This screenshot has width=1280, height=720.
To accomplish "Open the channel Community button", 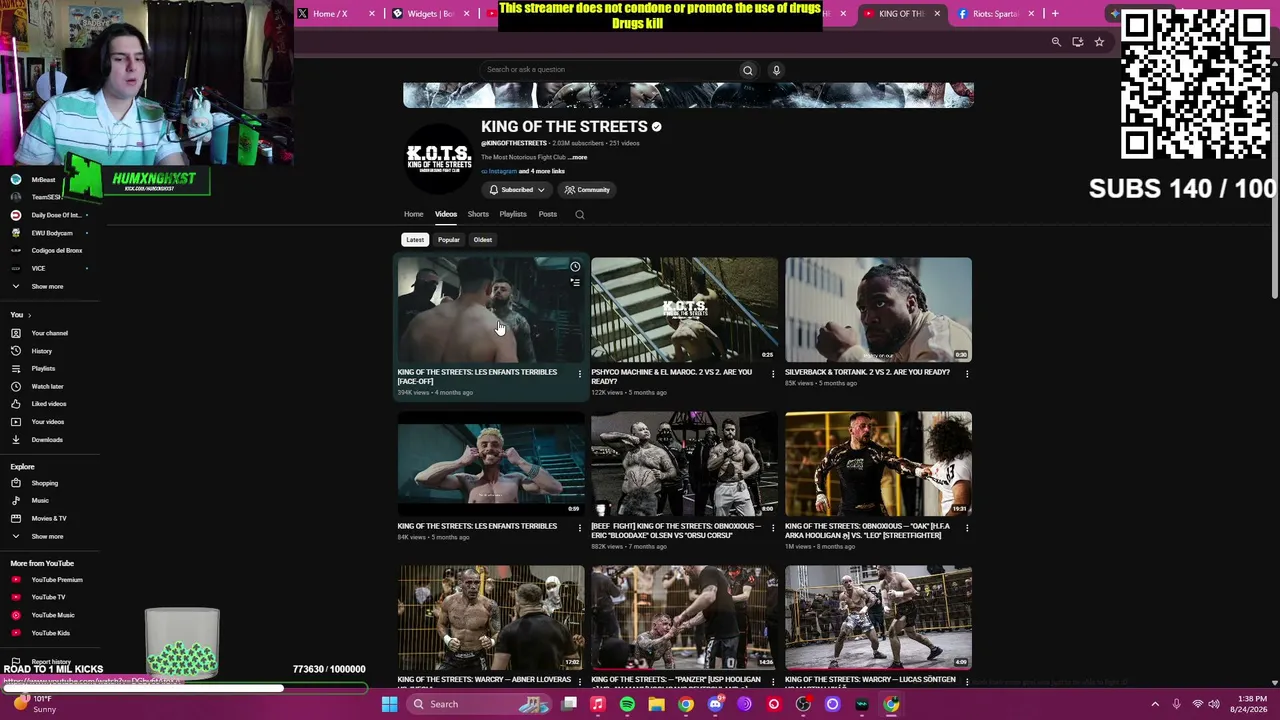I will point(587,190).
